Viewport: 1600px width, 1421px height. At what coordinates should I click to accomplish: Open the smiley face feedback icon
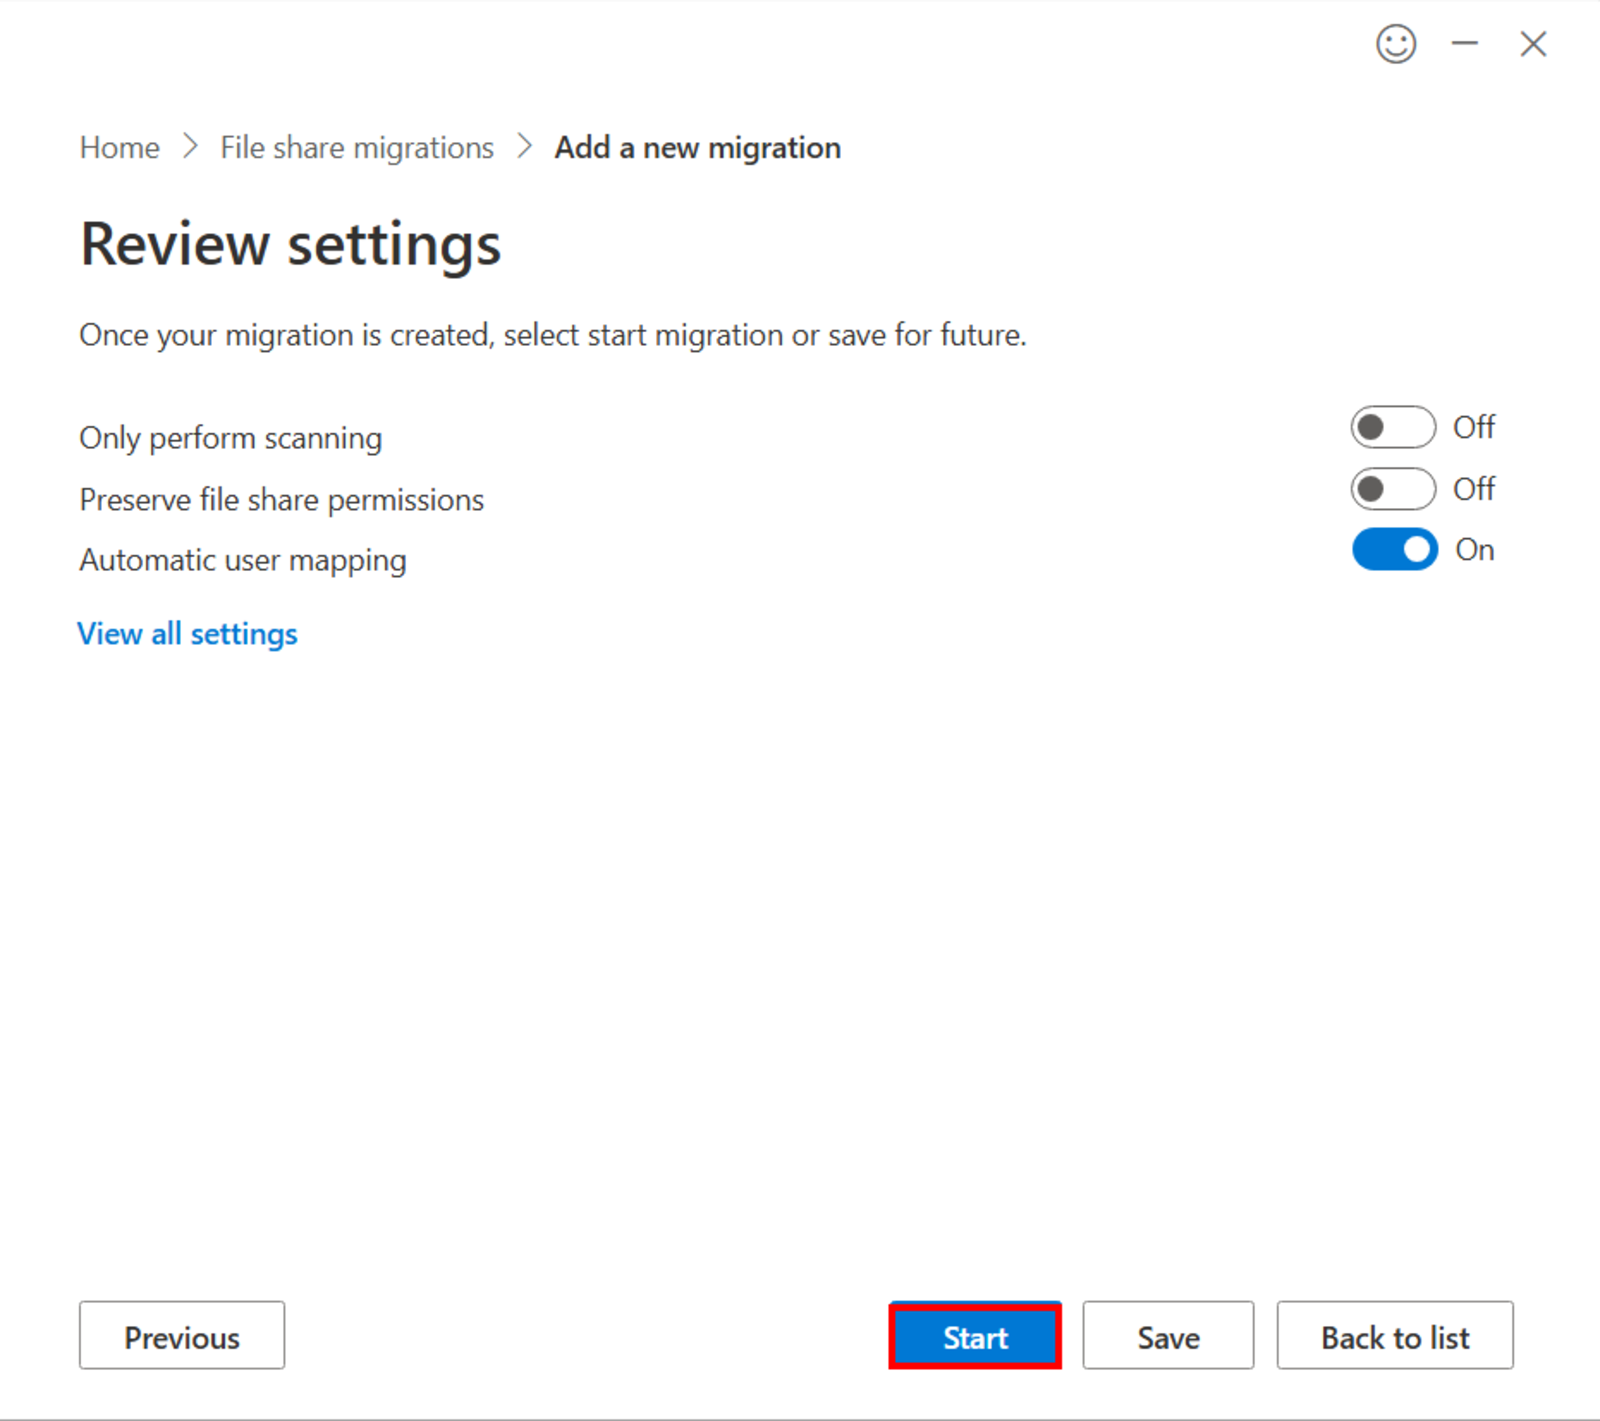[x=1395, y=44]
